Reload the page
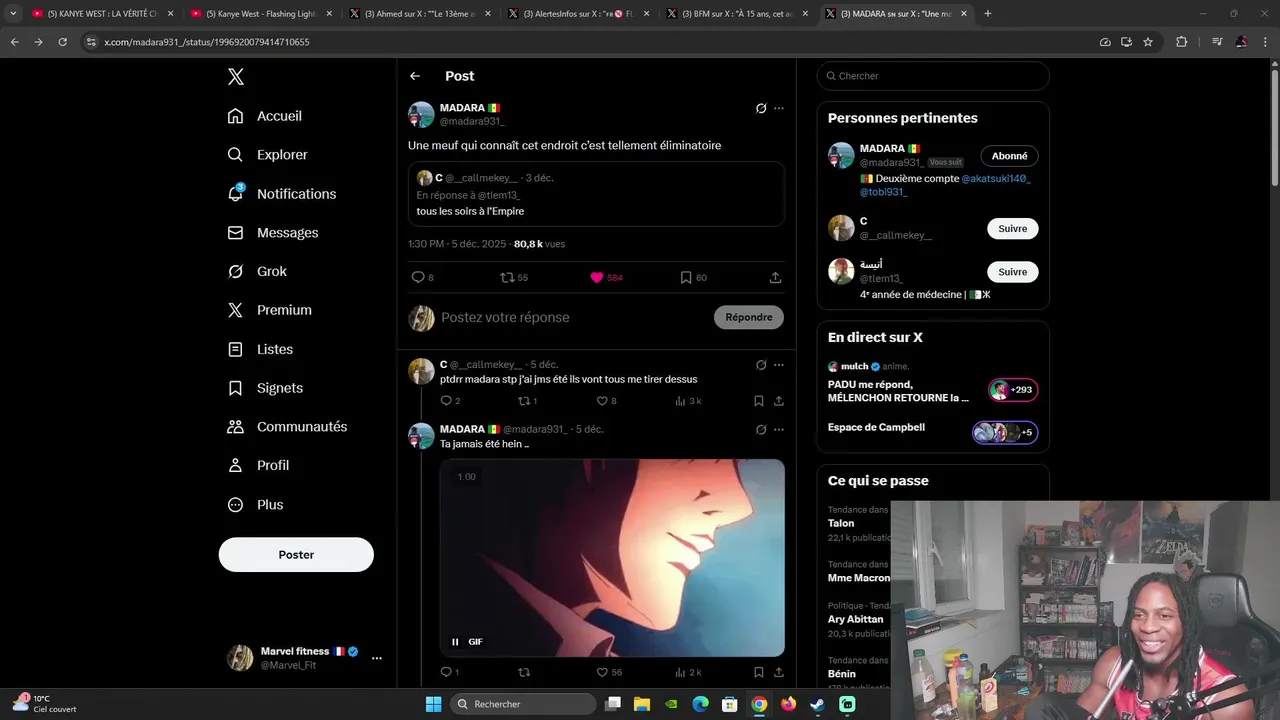 (x=62, y=42)
